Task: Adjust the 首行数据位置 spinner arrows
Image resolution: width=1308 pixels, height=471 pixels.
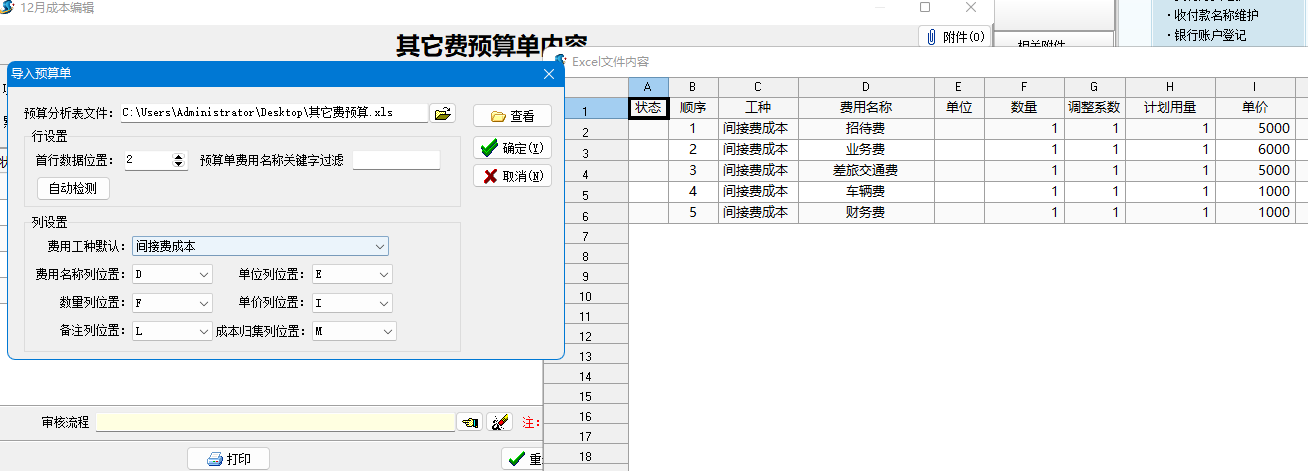Action: click(179, 160)
